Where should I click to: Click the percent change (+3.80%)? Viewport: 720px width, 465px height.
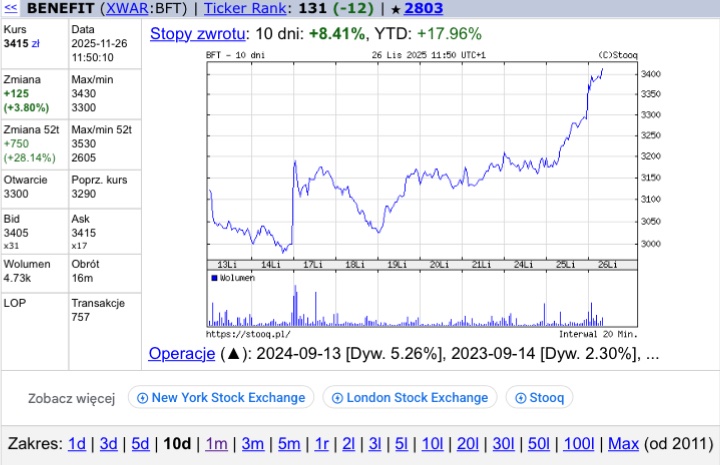[26, 108]
